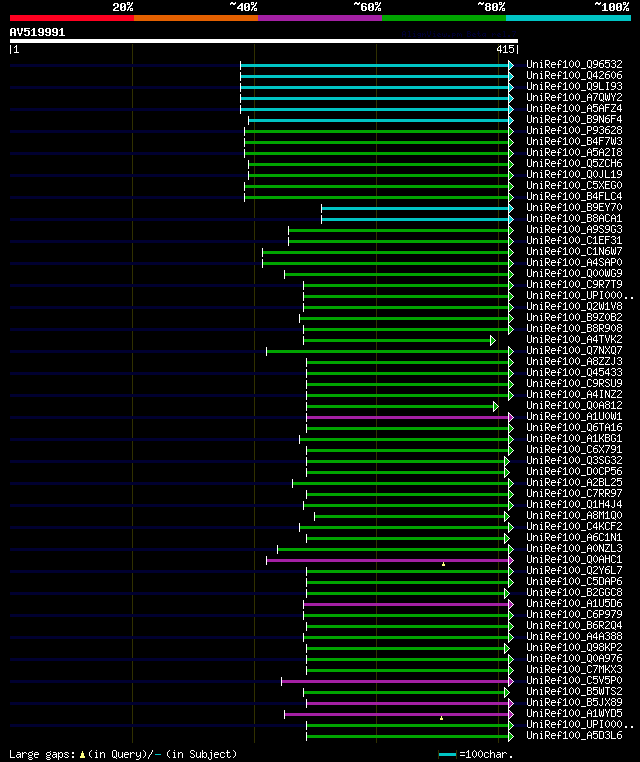Click the orange ~40% identity legend bar
Viewport: 640px width, 762px height.
[196, 18]
